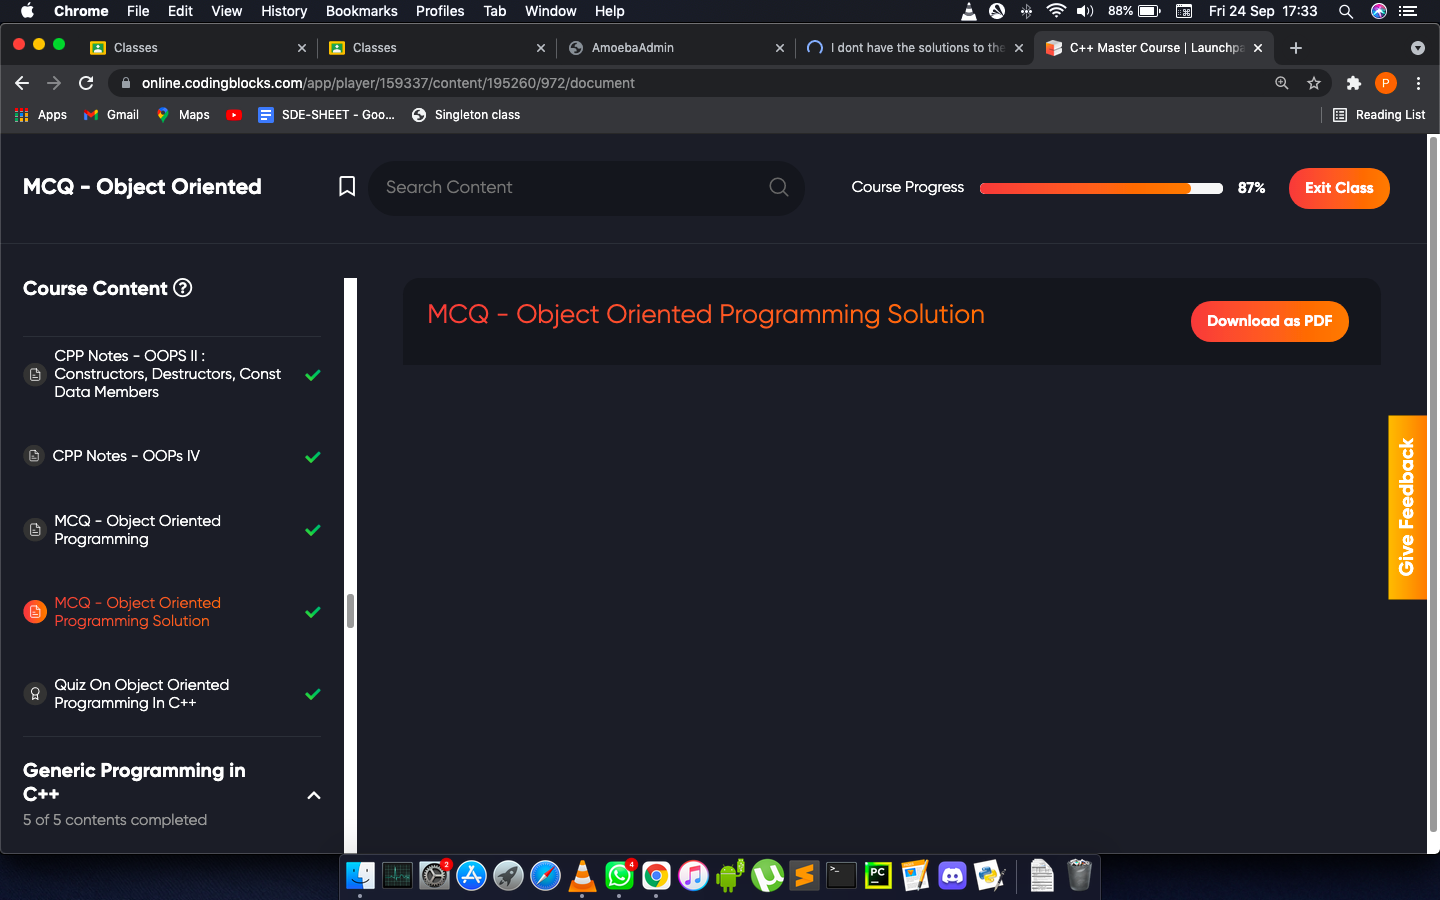The image size is (1440, 900).
Task: Bookmark this page with the star icon
Action: [1314, 83]
